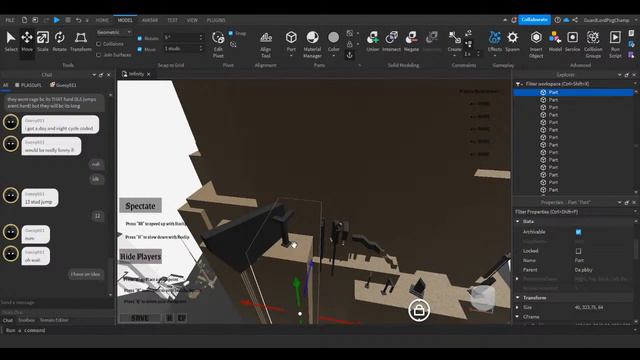Toggle the pivot Snap checkbox

point(231,33)
